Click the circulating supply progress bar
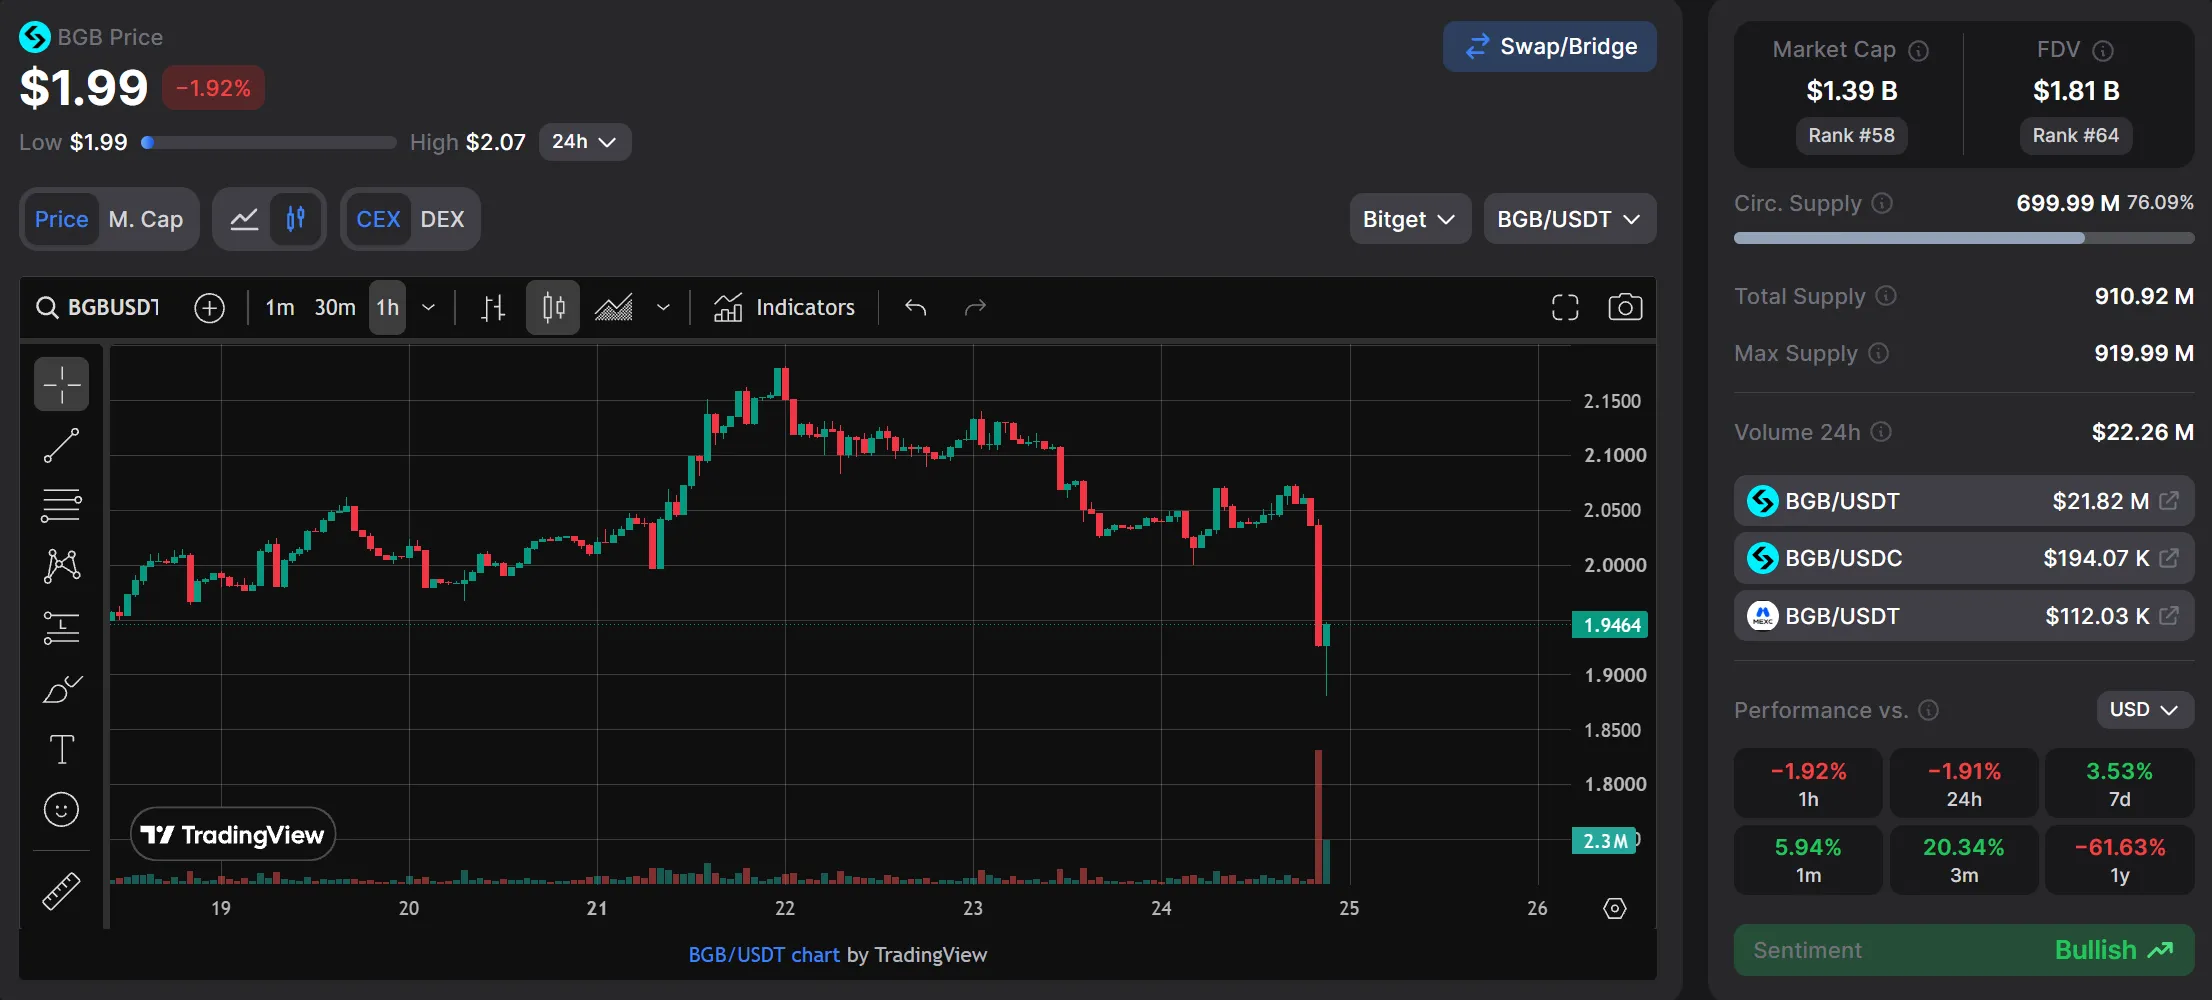Screen dimensions: 2212x1000 1964,238
